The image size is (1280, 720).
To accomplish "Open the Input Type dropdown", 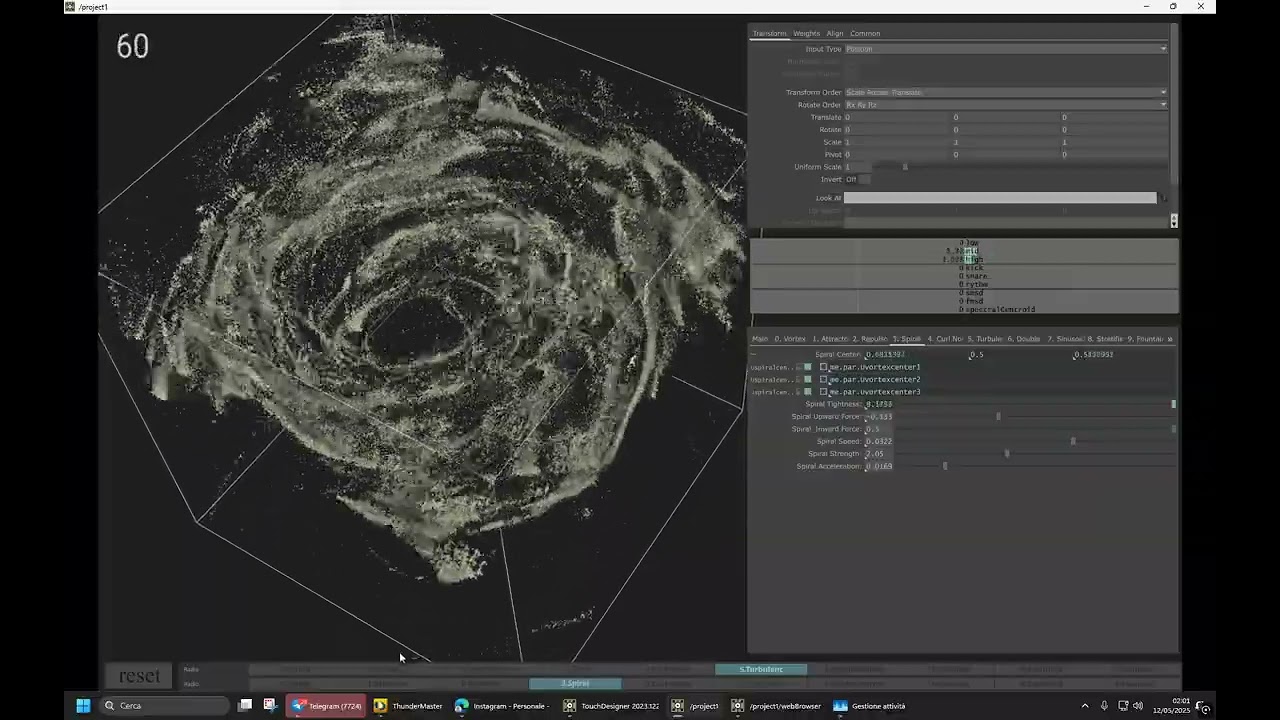I will [x=1006, y=49].
